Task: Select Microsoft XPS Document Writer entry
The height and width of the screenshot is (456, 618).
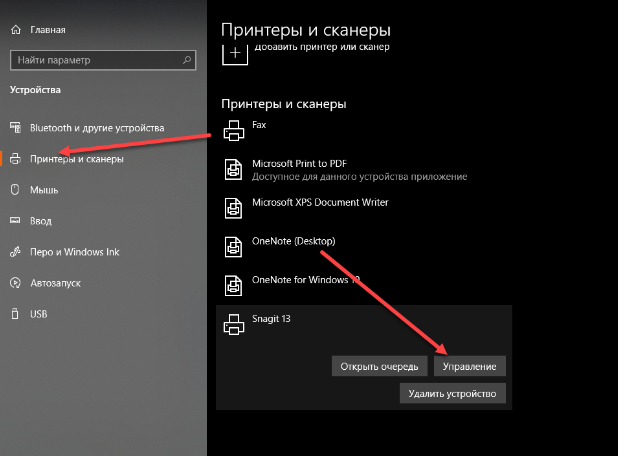Action: [320, 203]
